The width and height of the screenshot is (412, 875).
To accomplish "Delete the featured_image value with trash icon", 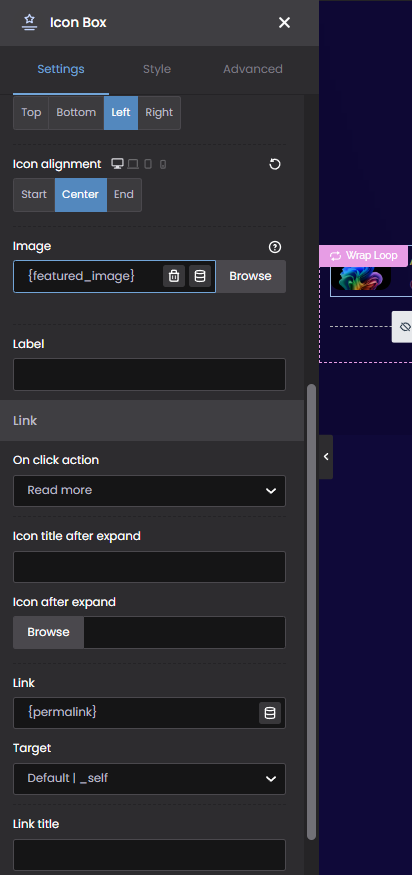I will click(x=174, y=276).
